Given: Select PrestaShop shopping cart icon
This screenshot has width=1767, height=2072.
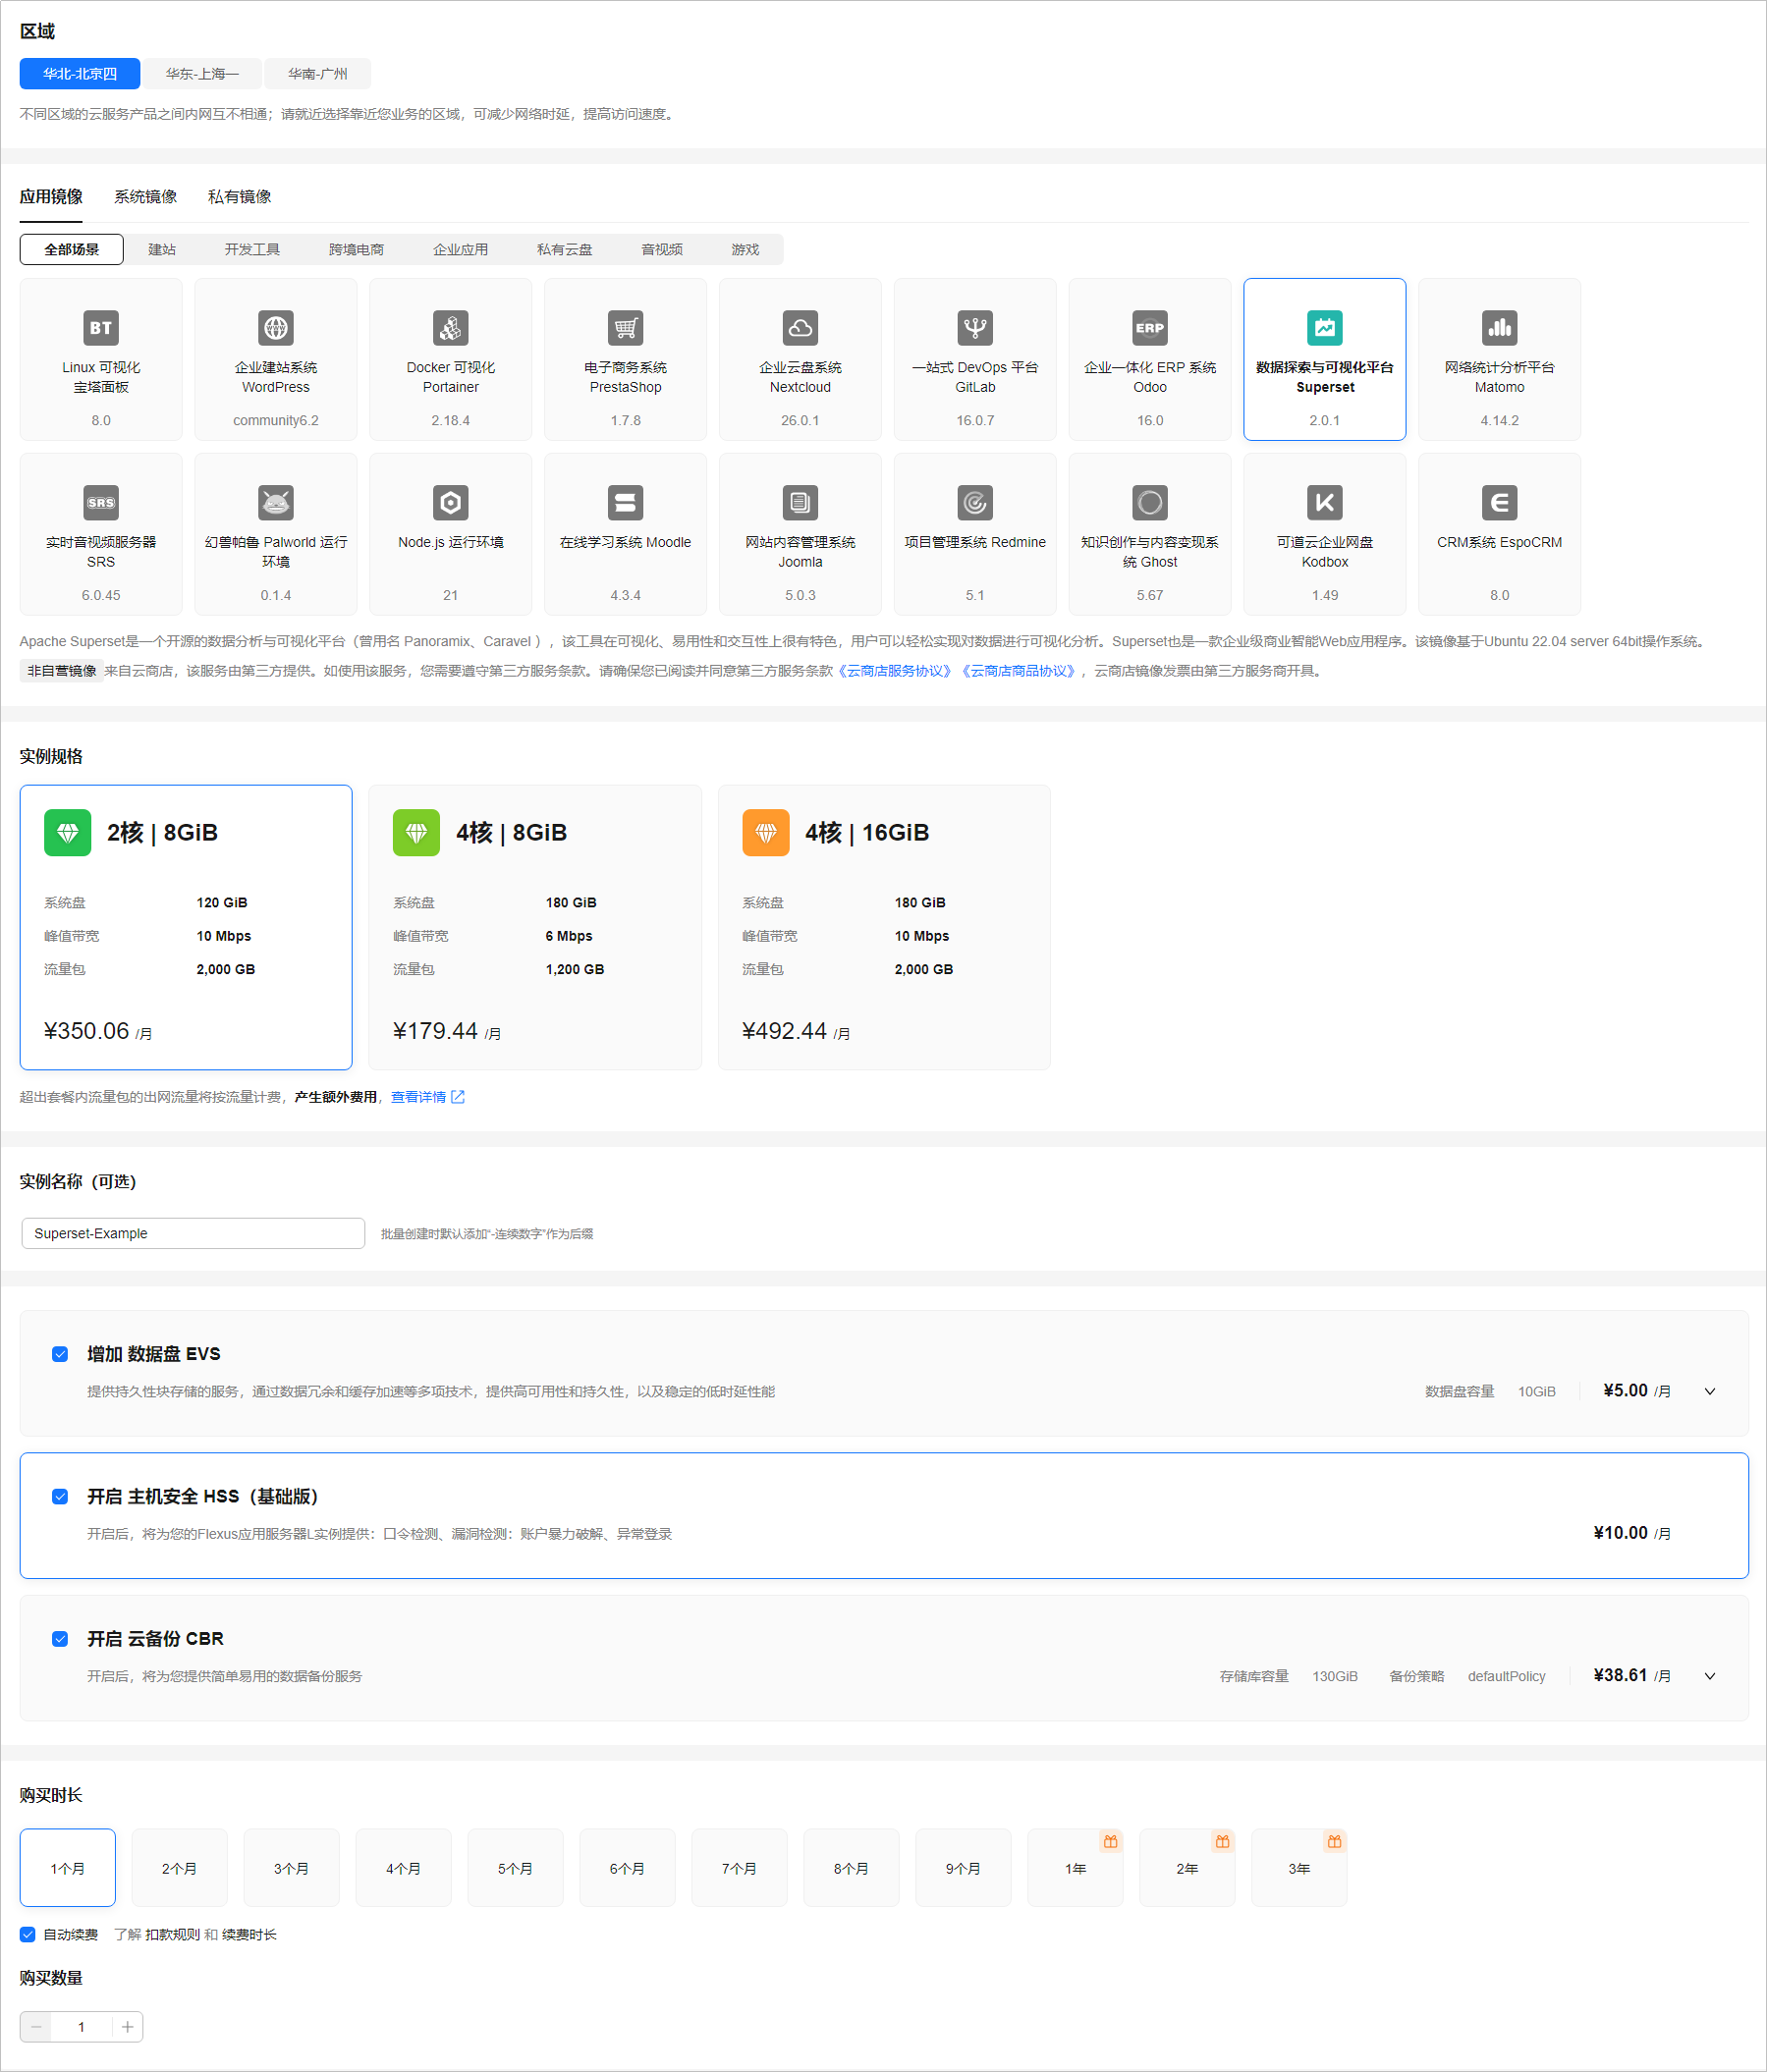Looking at the screenshot, I should (626, 328).
